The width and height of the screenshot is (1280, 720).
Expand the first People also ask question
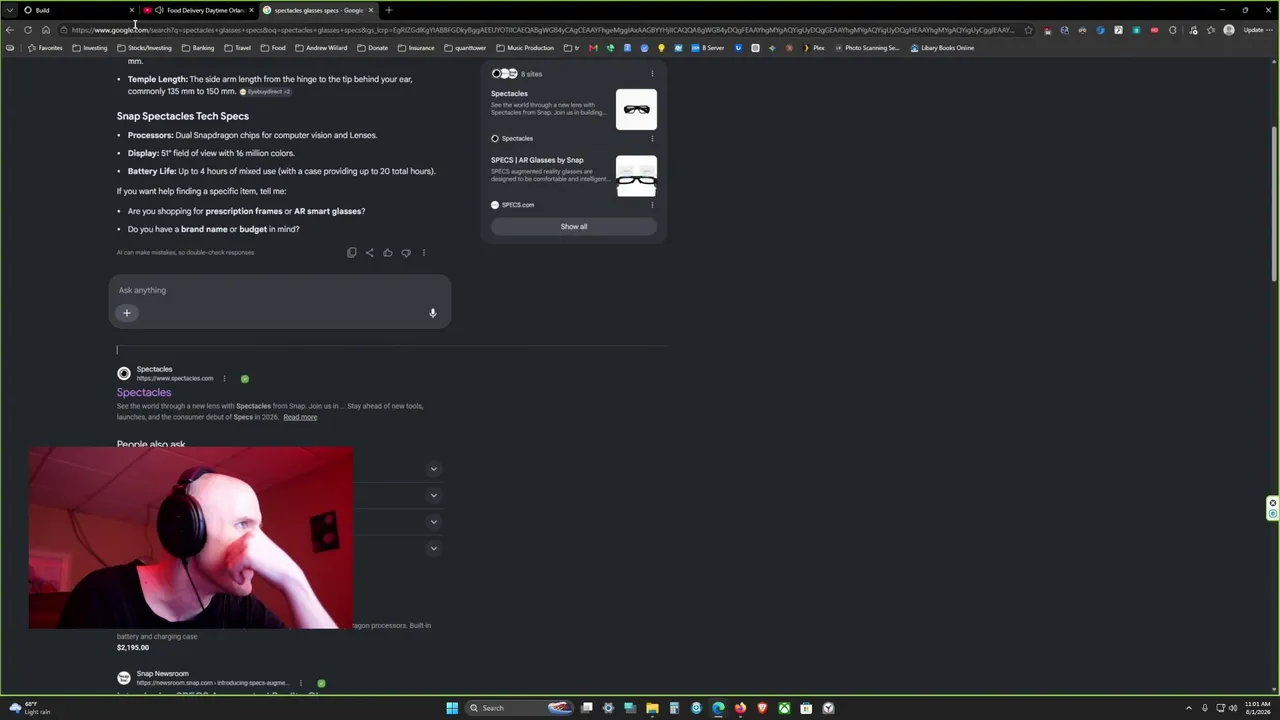coord(433,469)
